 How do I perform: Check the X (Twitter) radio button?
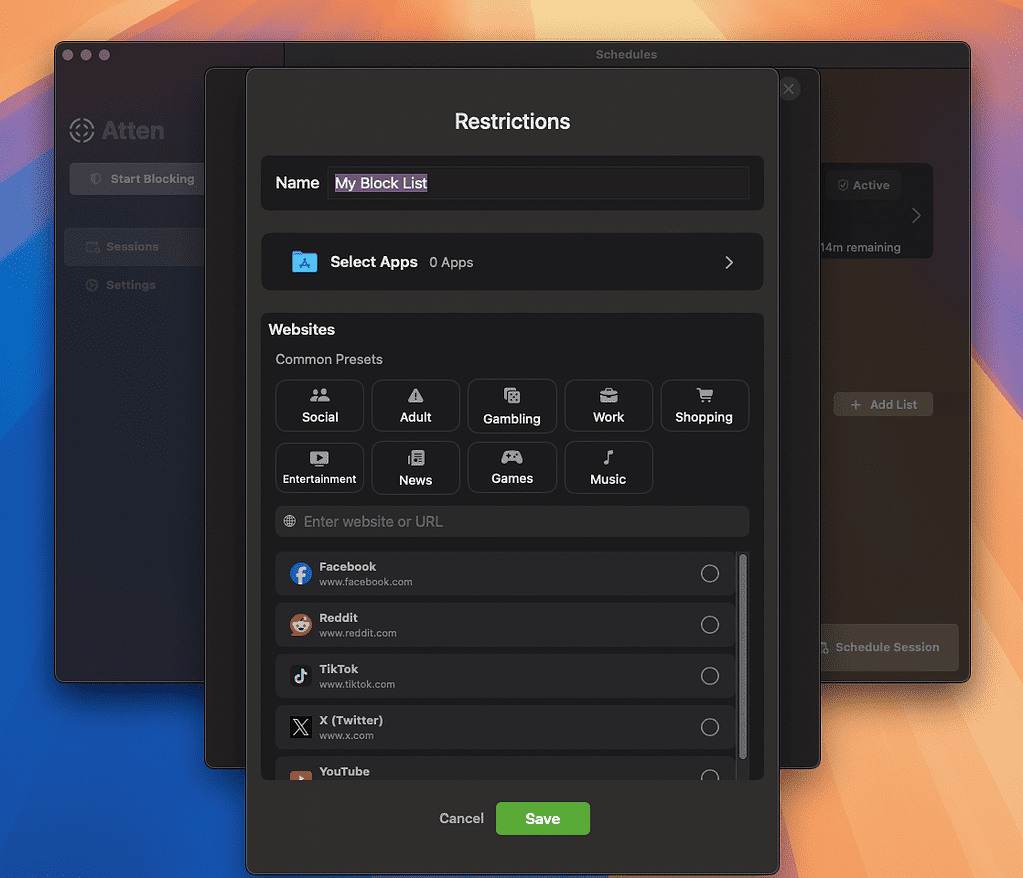click(709, 727)
